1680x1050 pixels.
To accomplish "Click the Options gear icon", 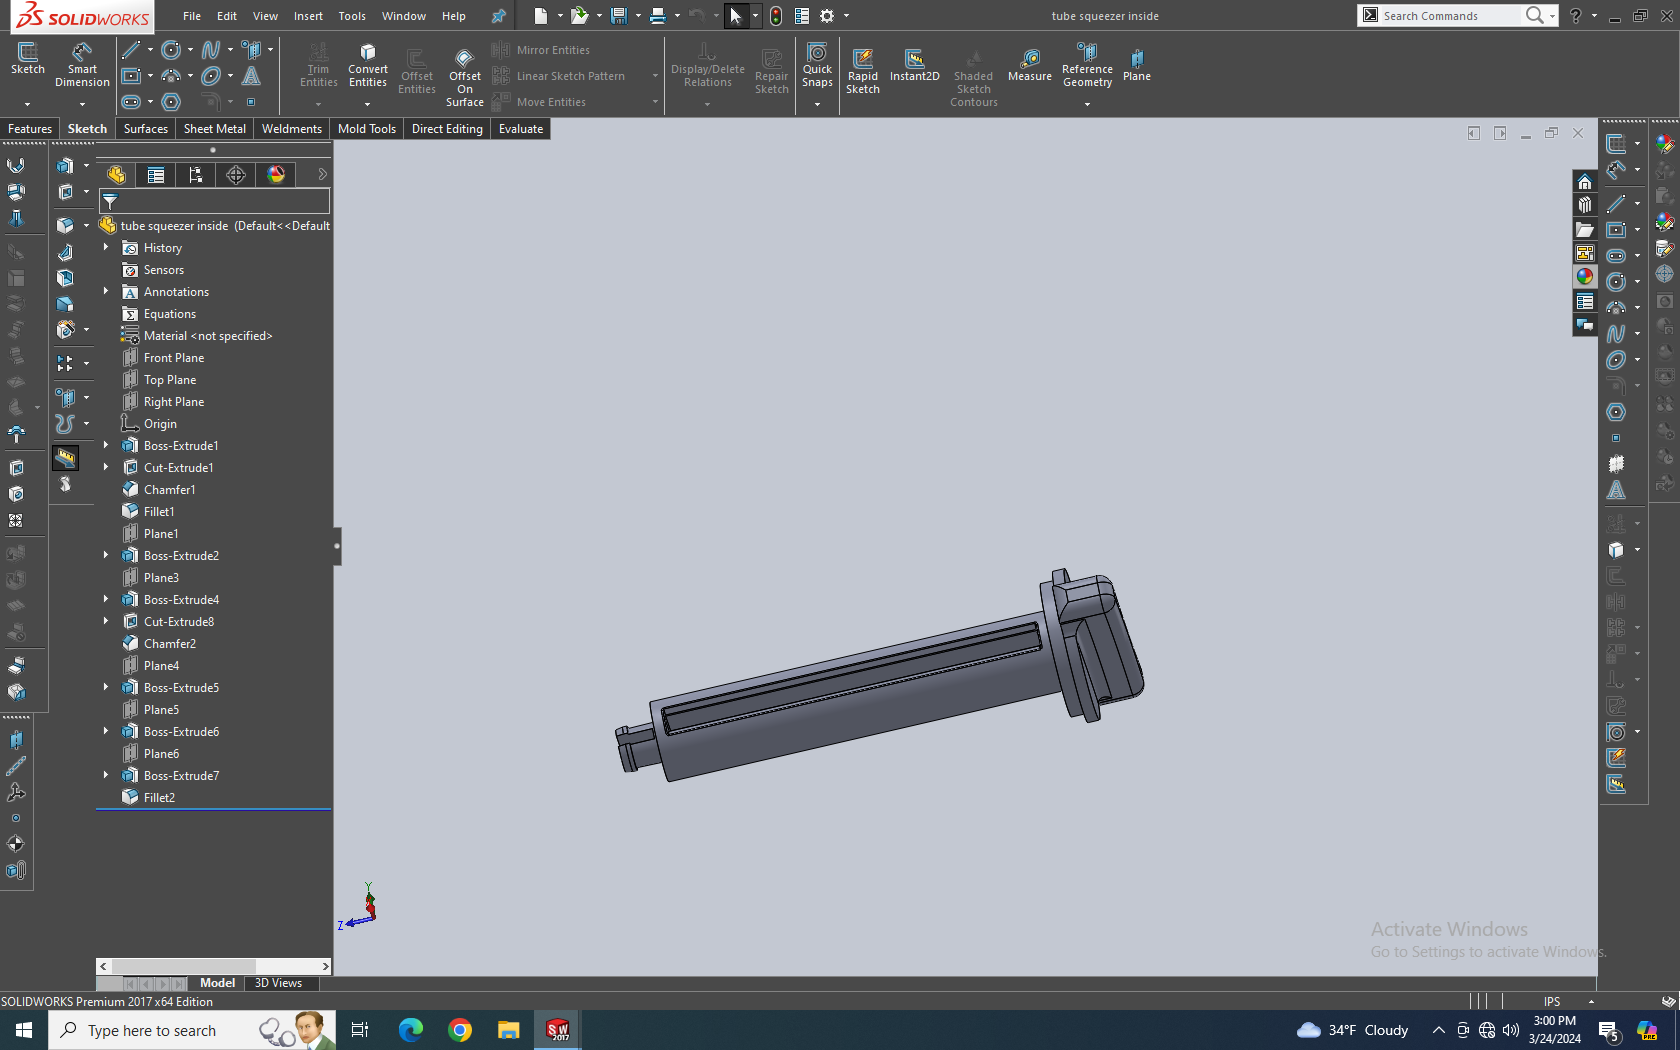I will pos(827,16).
